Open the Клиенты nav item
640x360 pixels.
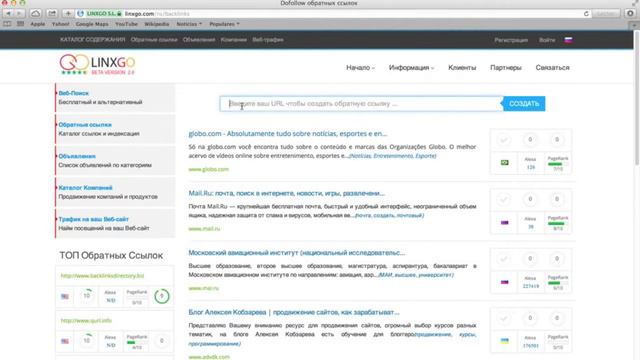(x=462, y=68)
